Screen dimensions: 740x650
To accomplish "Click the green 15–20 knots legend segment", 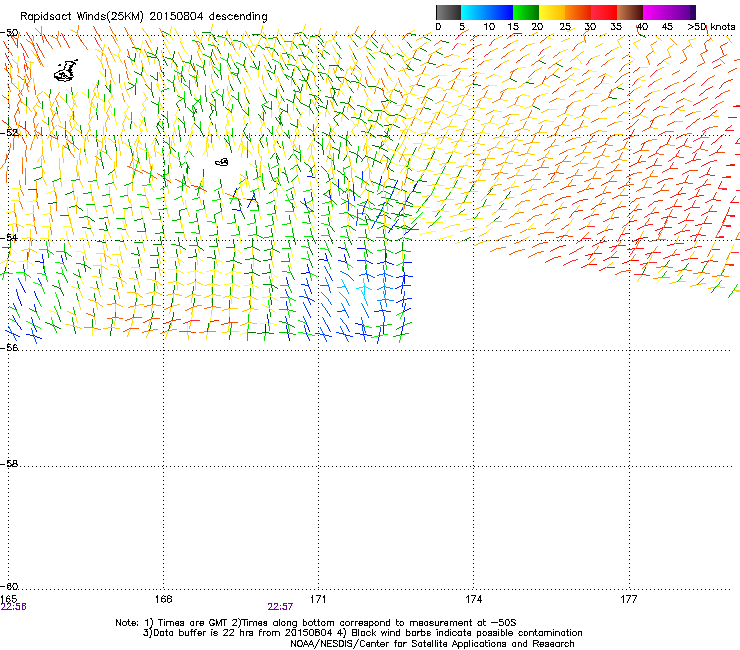I will click(x=526, y=12).
